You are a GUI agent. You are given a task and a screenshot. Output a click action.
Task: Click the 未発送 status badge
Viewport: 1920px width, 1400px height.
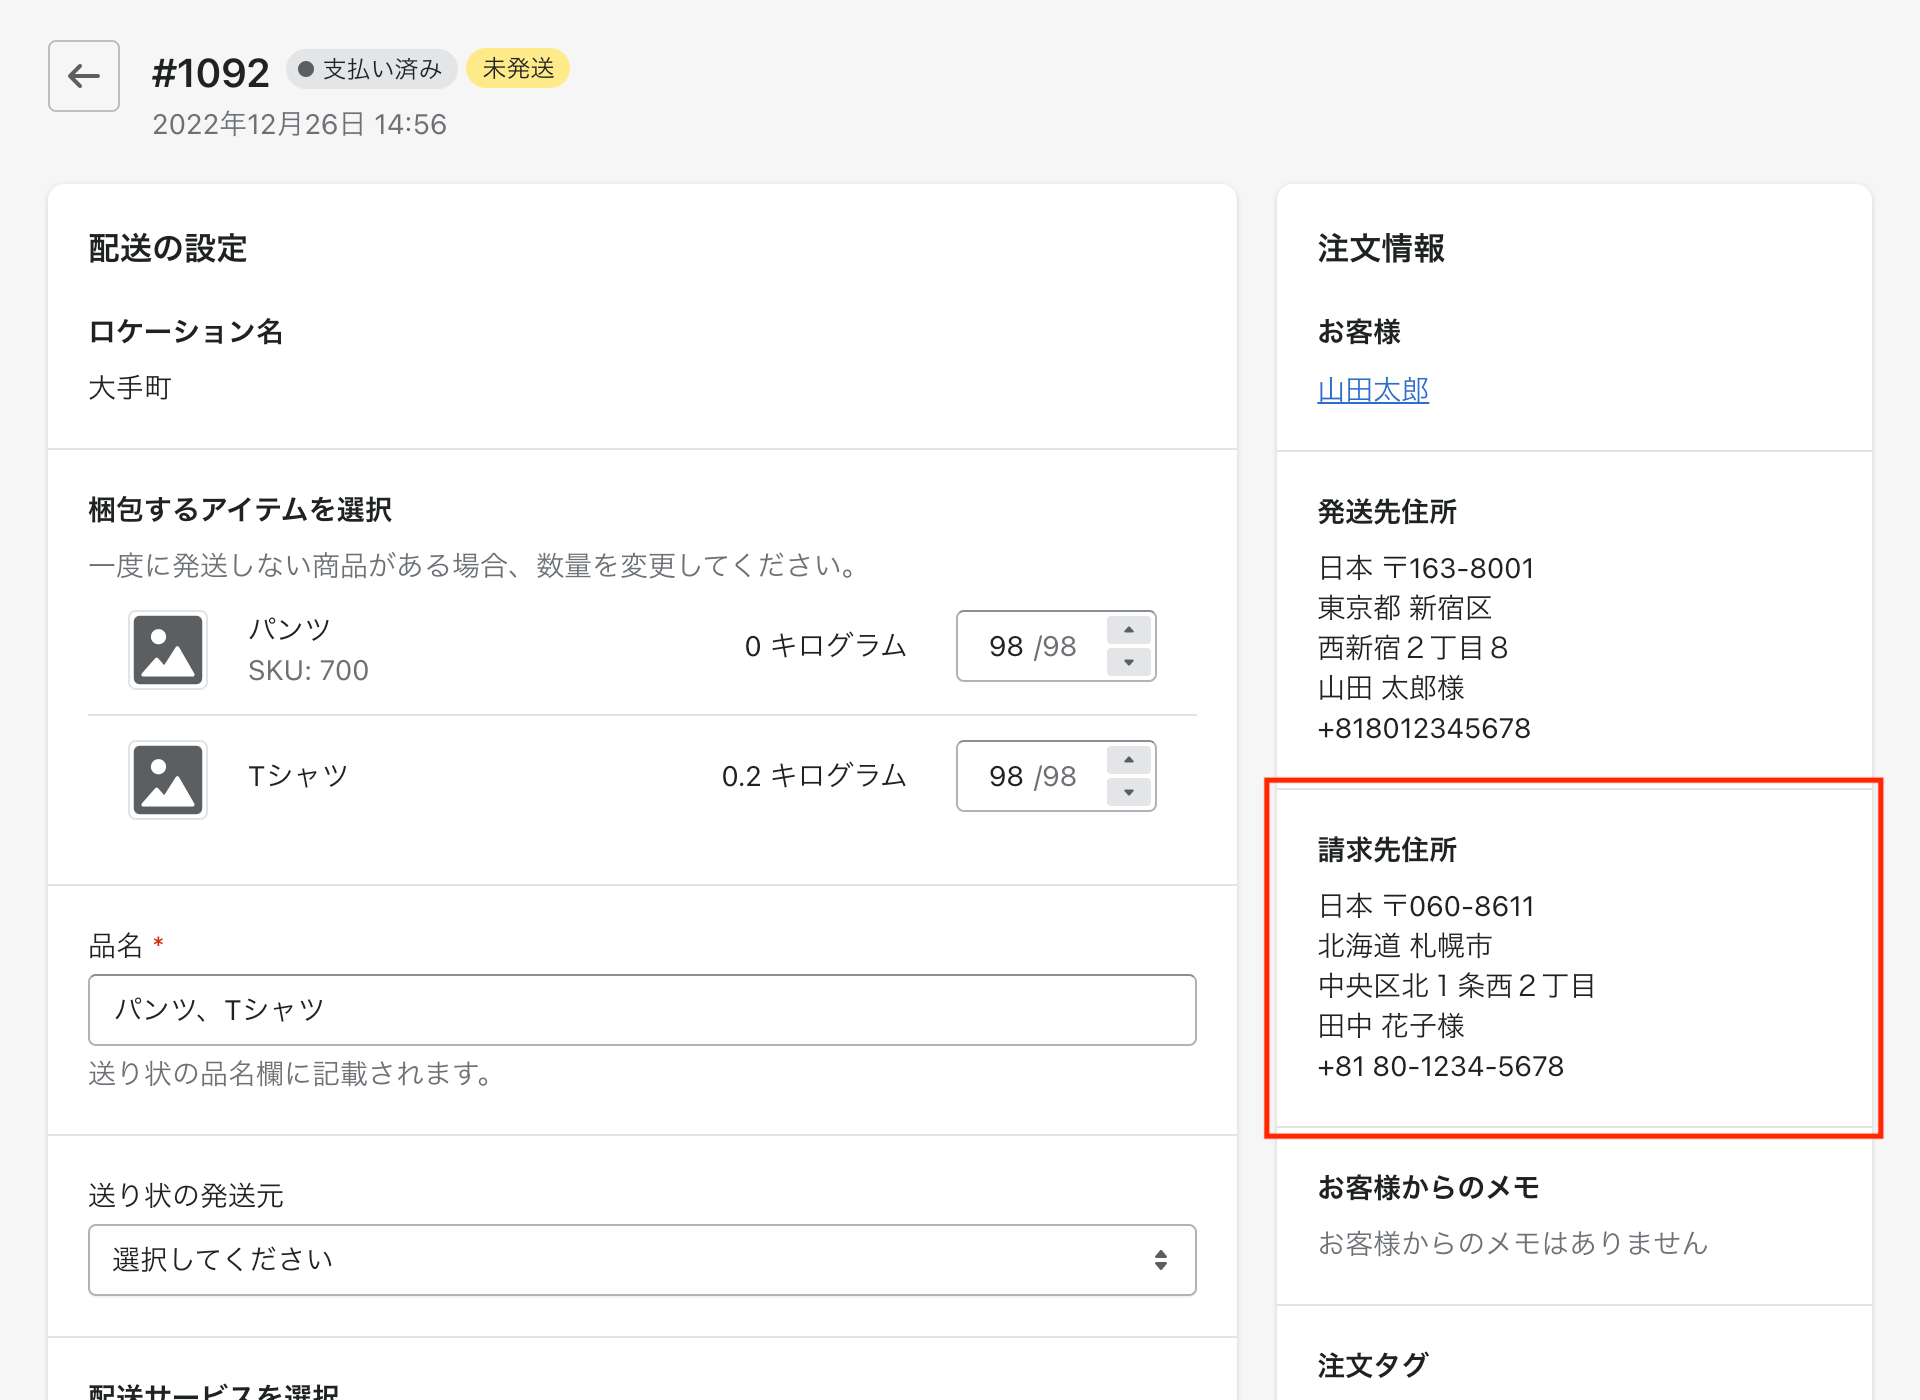(518, 68)
